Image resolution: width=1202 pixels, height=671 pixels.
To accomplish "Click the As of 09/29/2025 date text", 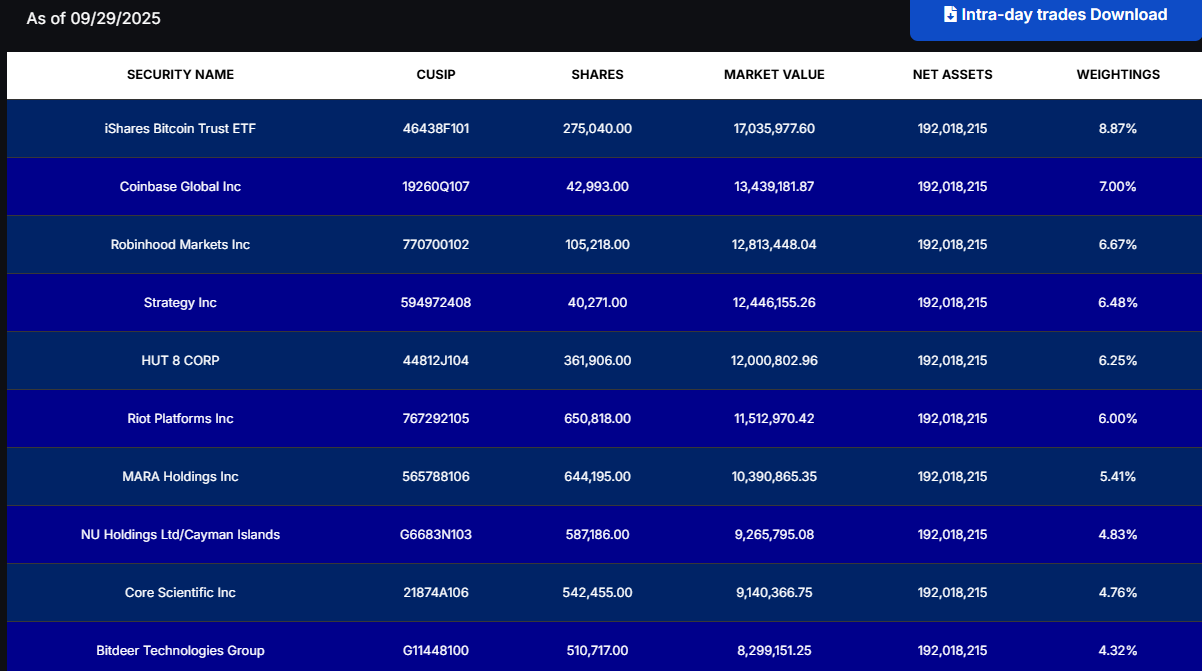I will 93,19.
